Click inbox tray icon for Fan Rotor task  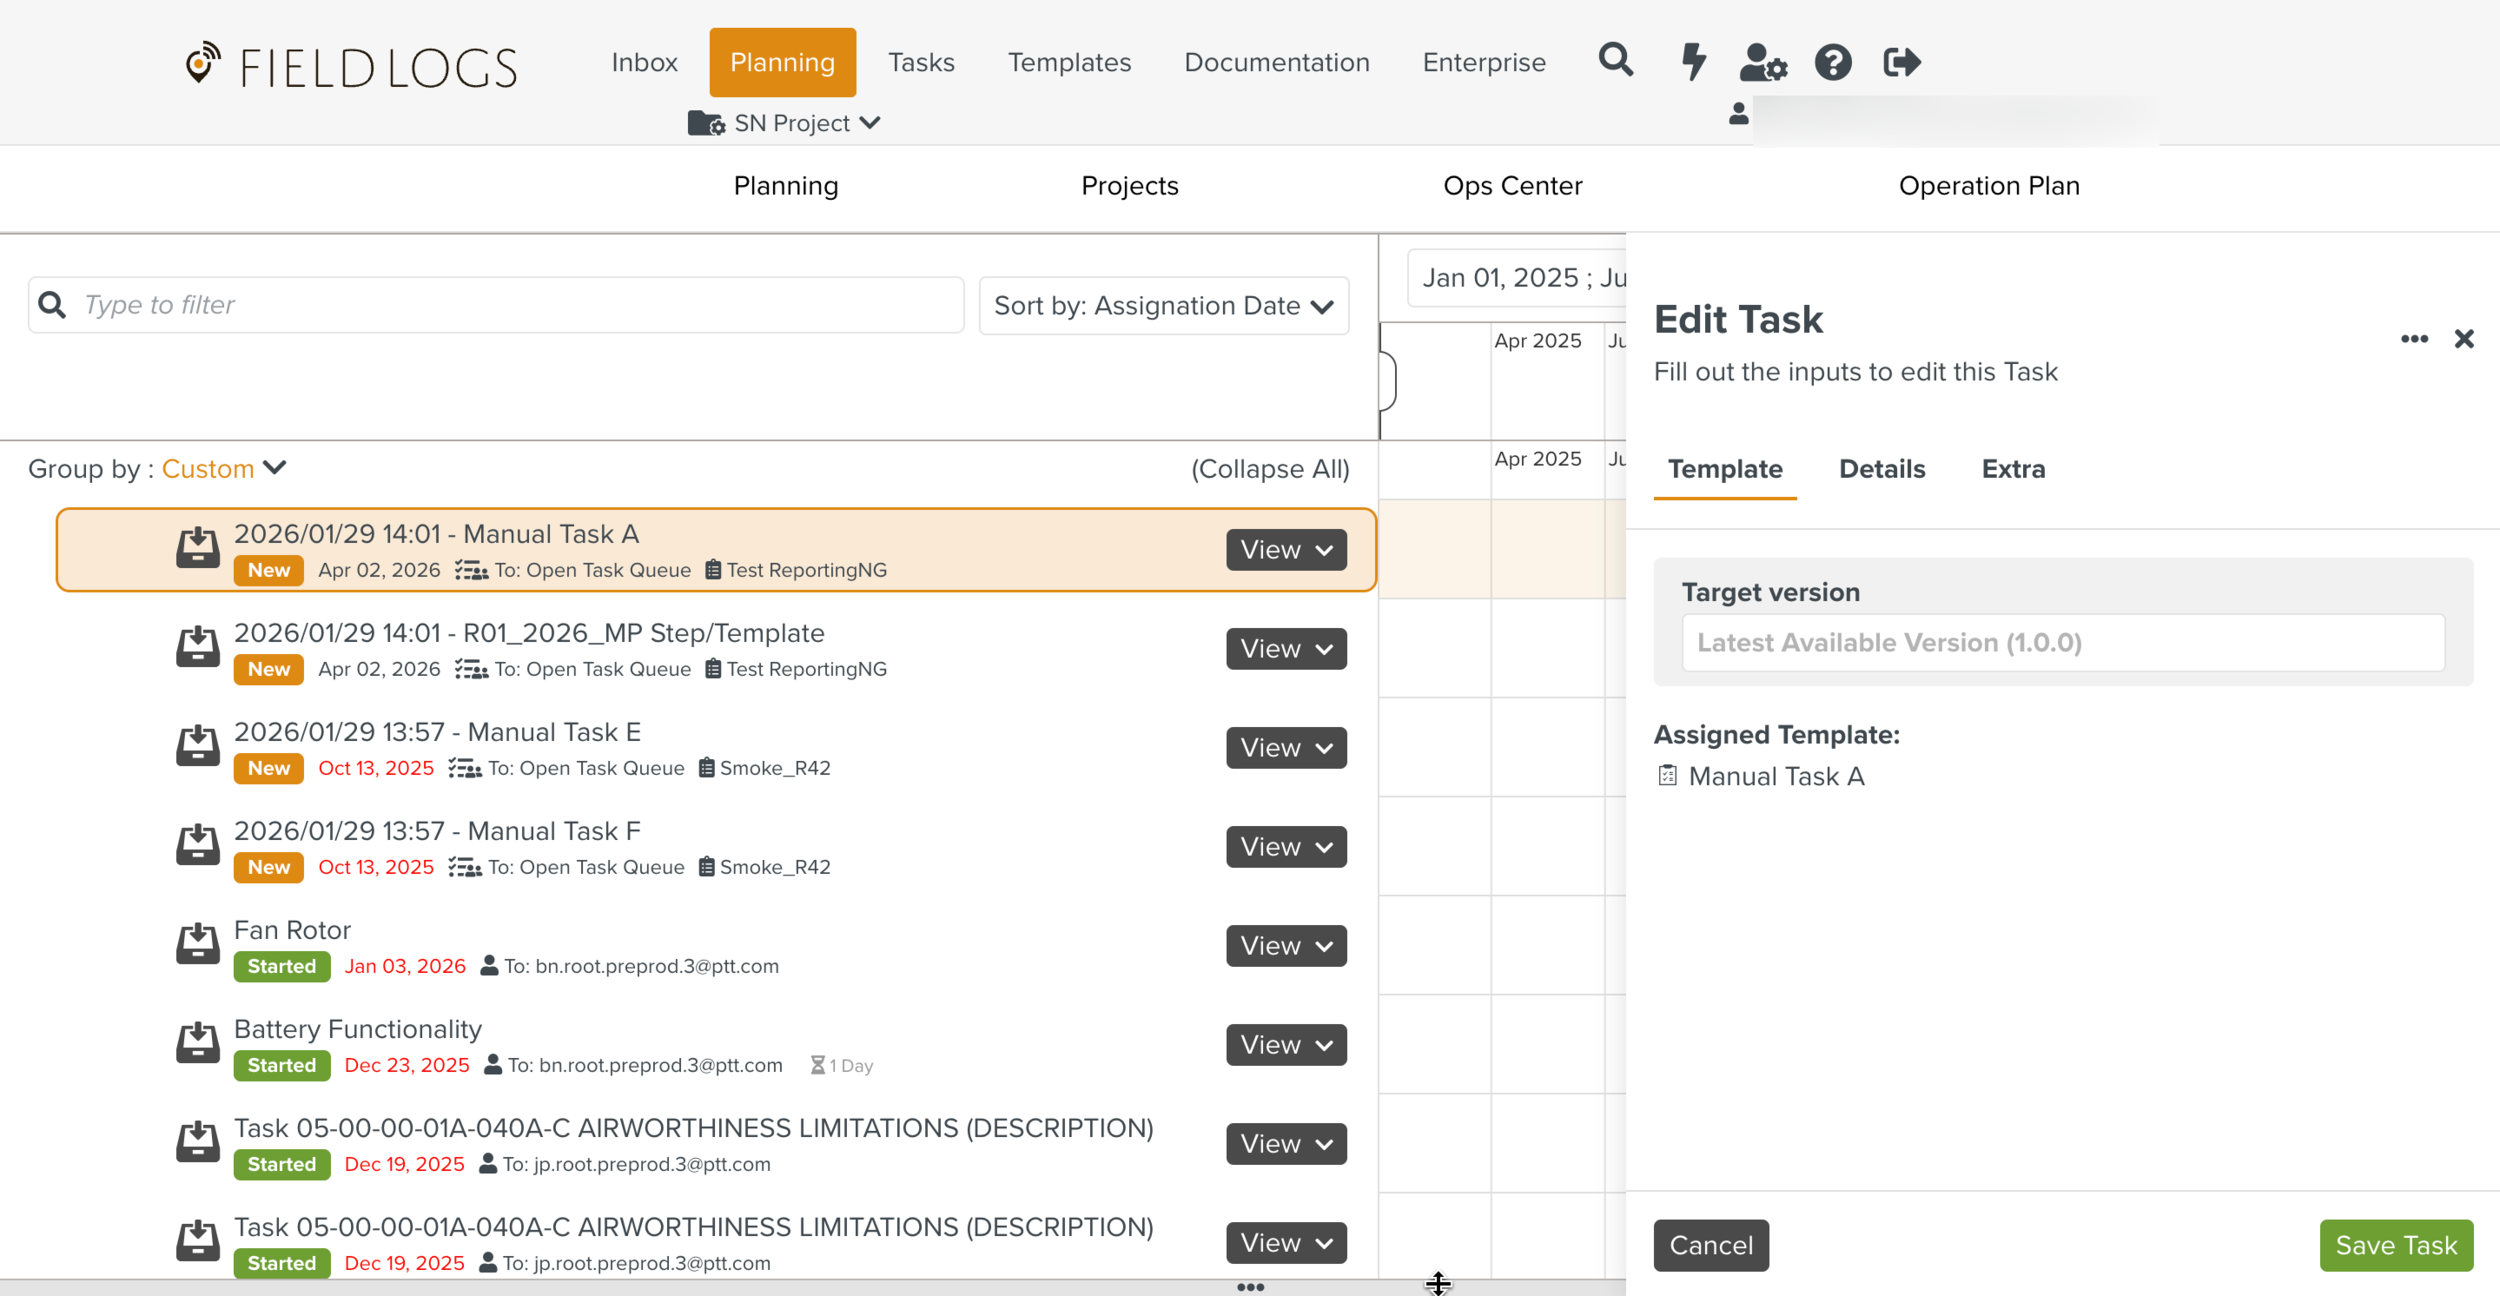[x=198, y=945]
